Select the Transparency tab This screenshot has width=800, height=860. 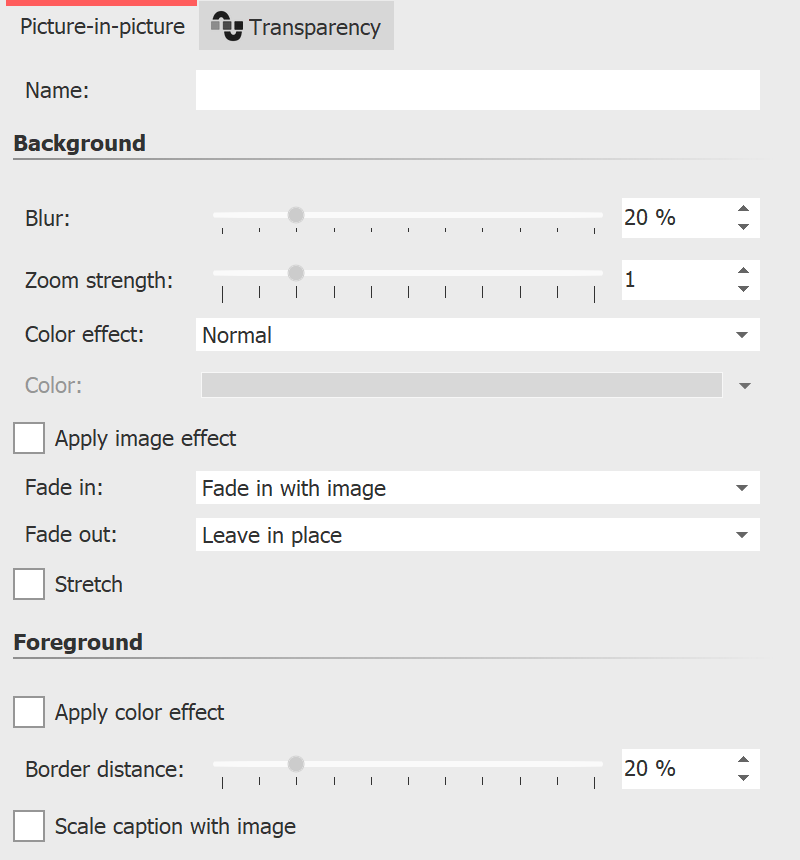295,26
